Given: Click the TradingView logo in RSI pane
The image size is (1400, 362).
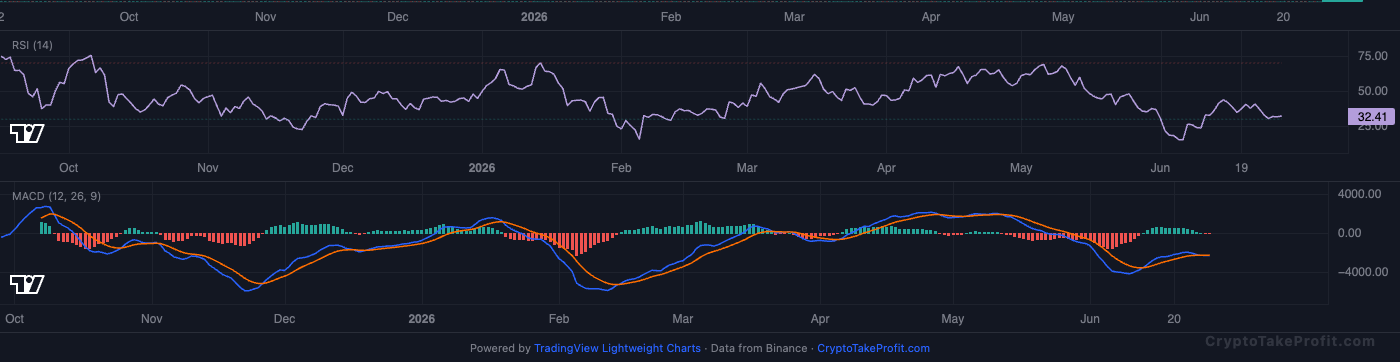Looking at the screenshot, I should 27,133.
